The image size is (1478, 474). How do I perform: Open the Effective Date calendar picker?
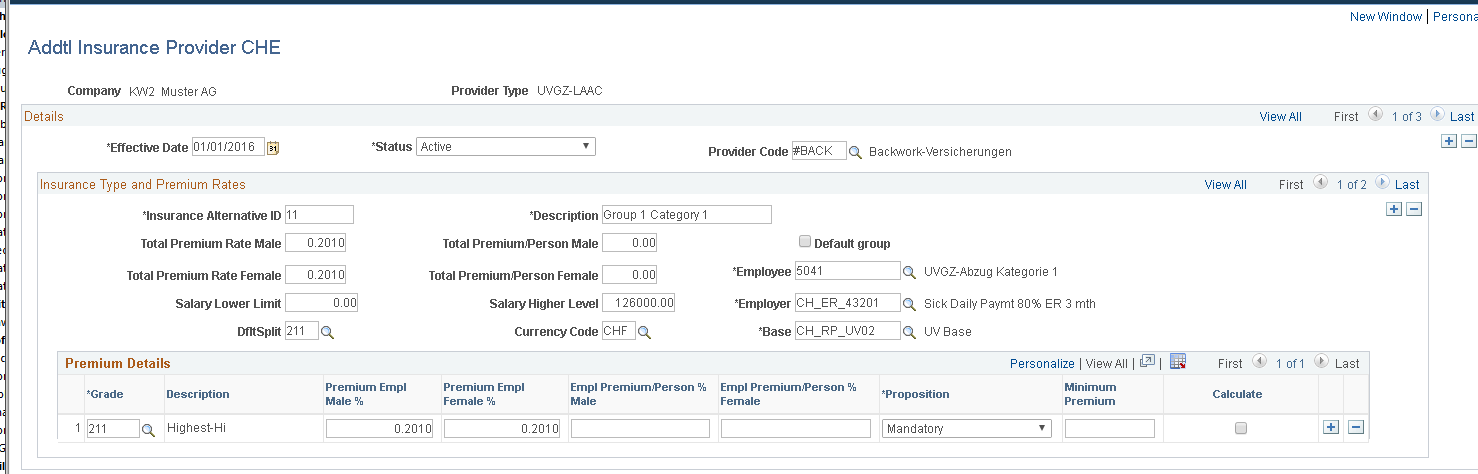pyautogui.click(x=273, y=148)
